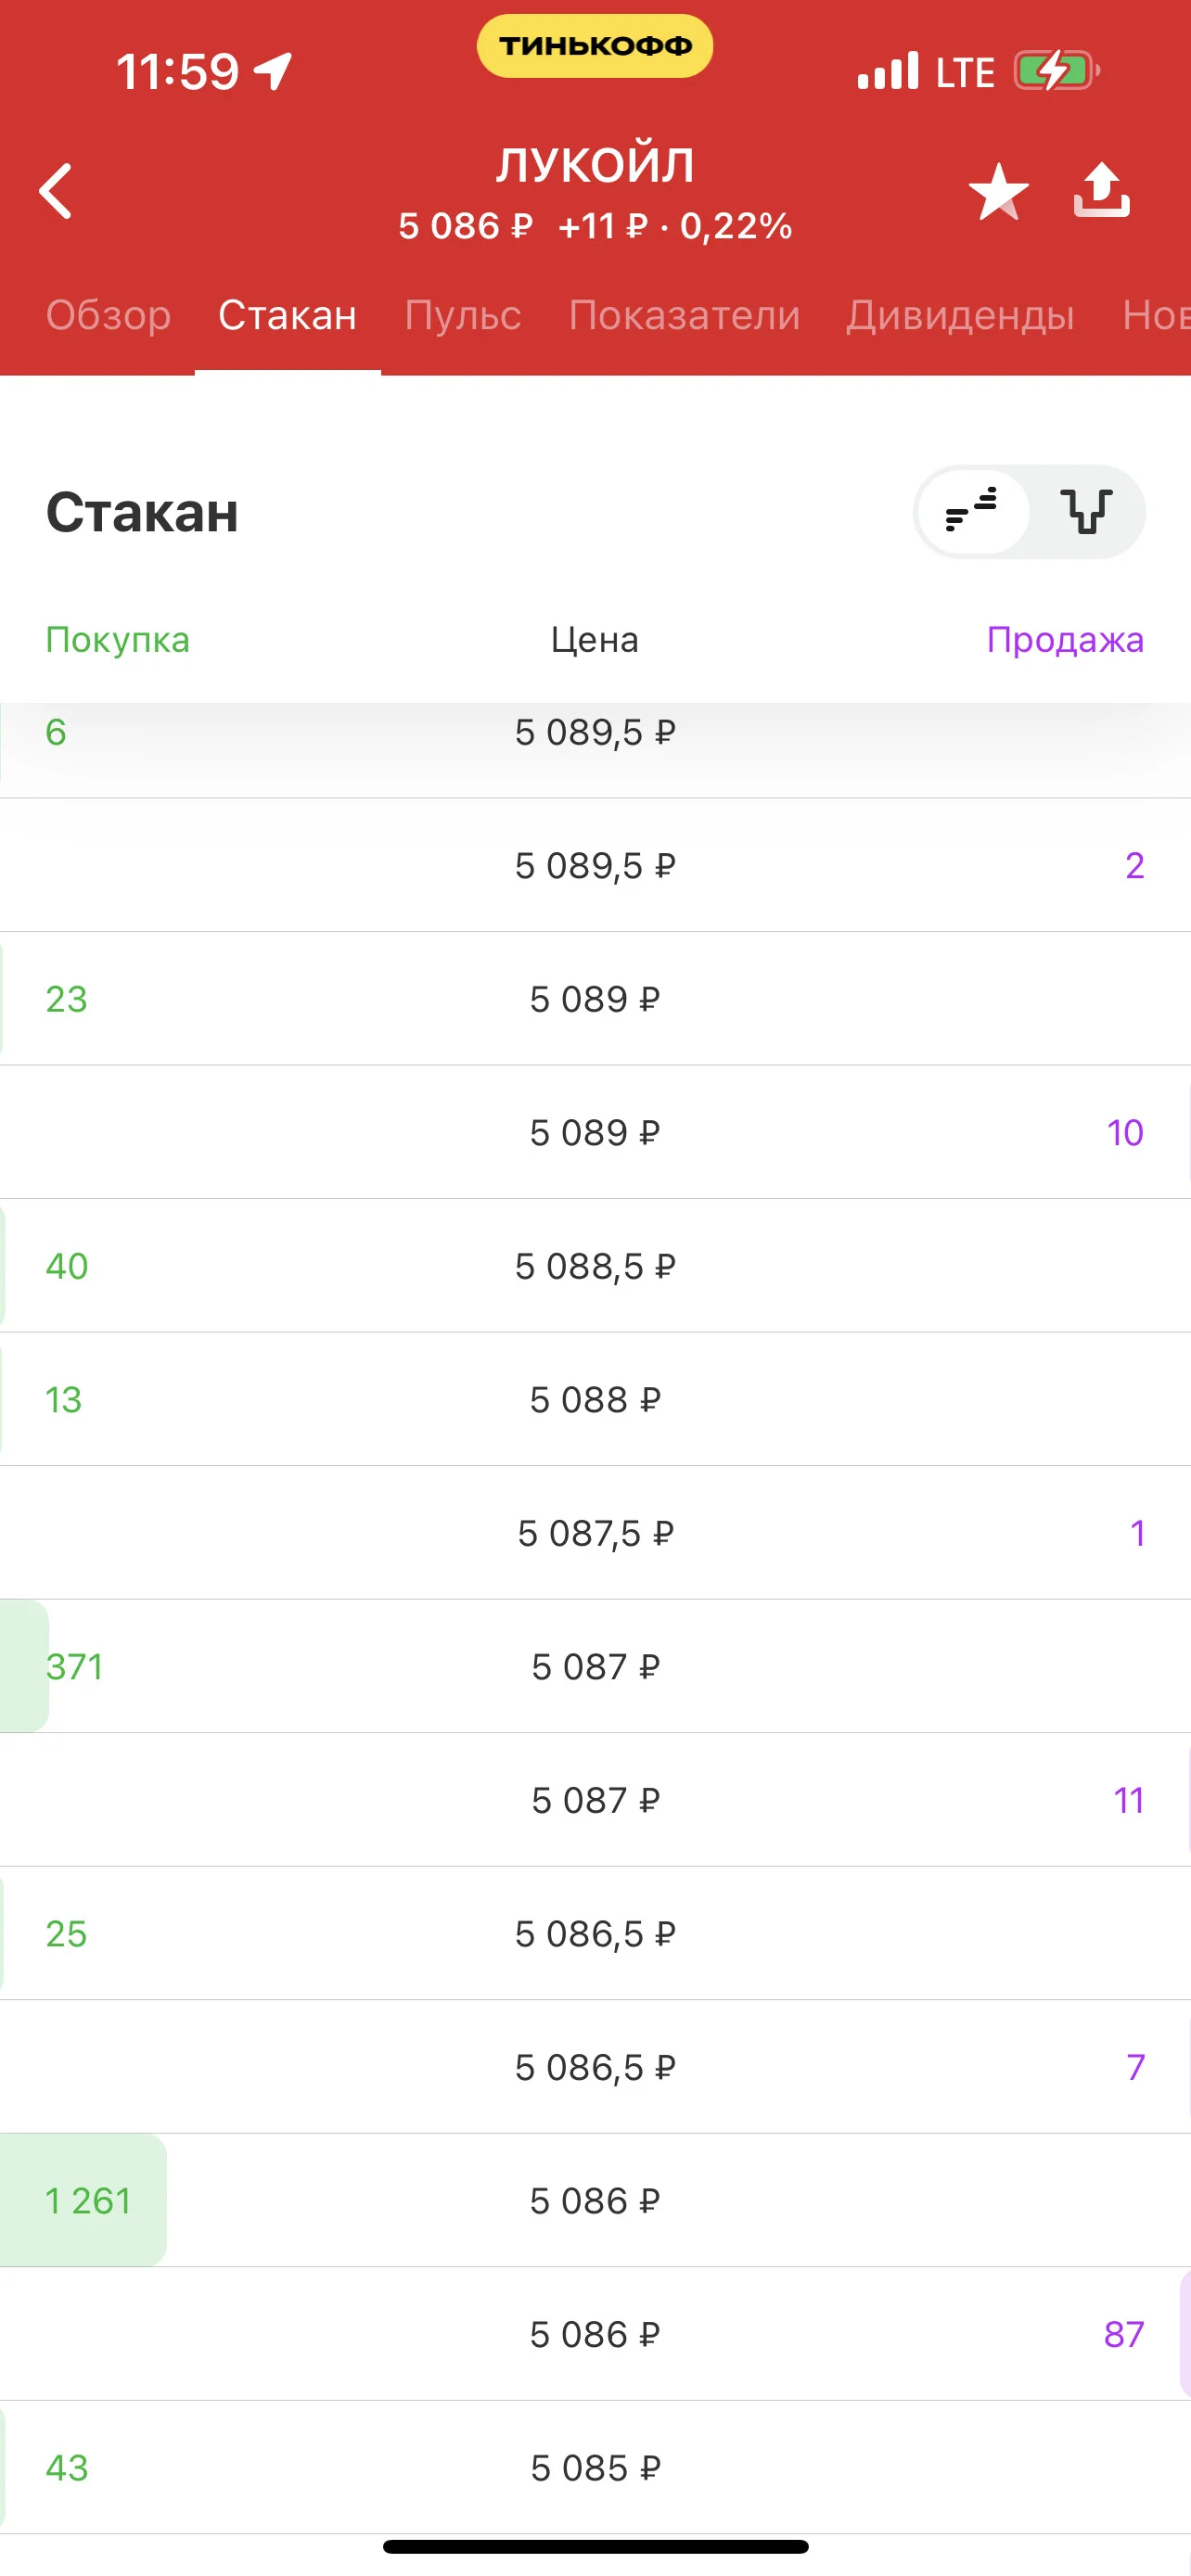1191x2576 pixels.
Task: Switch to depth chart view toggle
Action: (x=1086, y=512)
